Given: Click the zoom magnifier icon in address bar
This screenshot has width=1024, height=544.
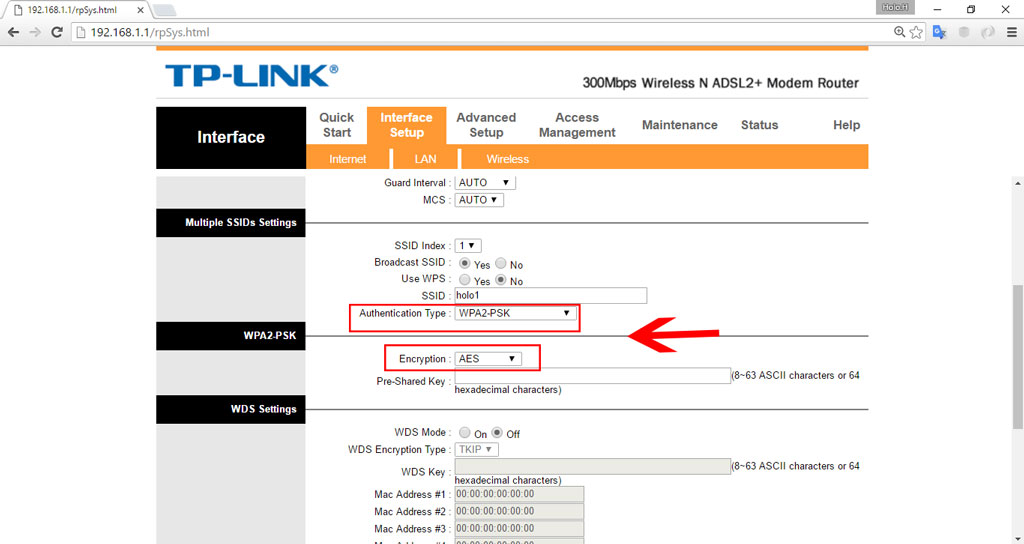Looking at the screenshot, I should pyautogui.click(x=899, y=32).
